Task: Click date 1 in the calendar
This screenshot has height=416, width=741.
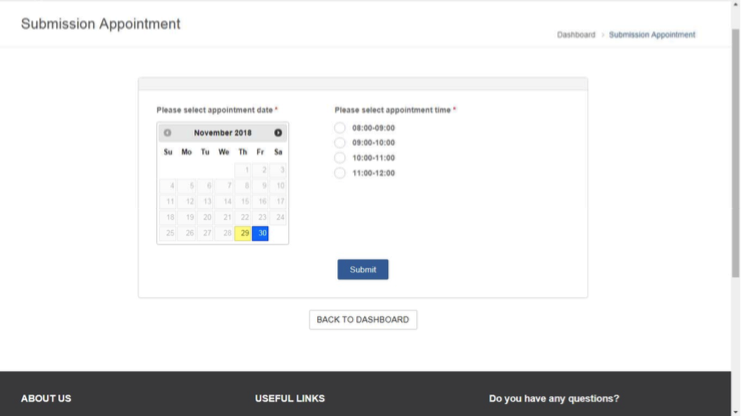Action: tap(243, 170)
